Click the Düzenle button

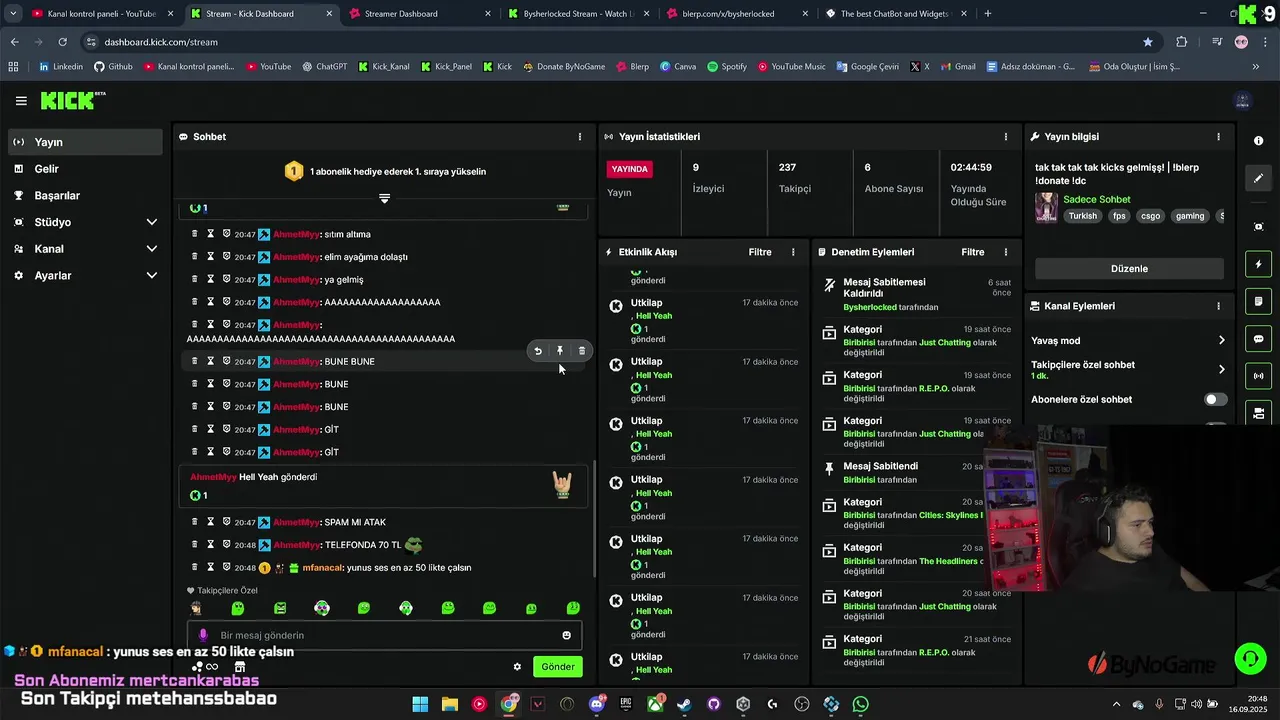(x=1129, y=269)
